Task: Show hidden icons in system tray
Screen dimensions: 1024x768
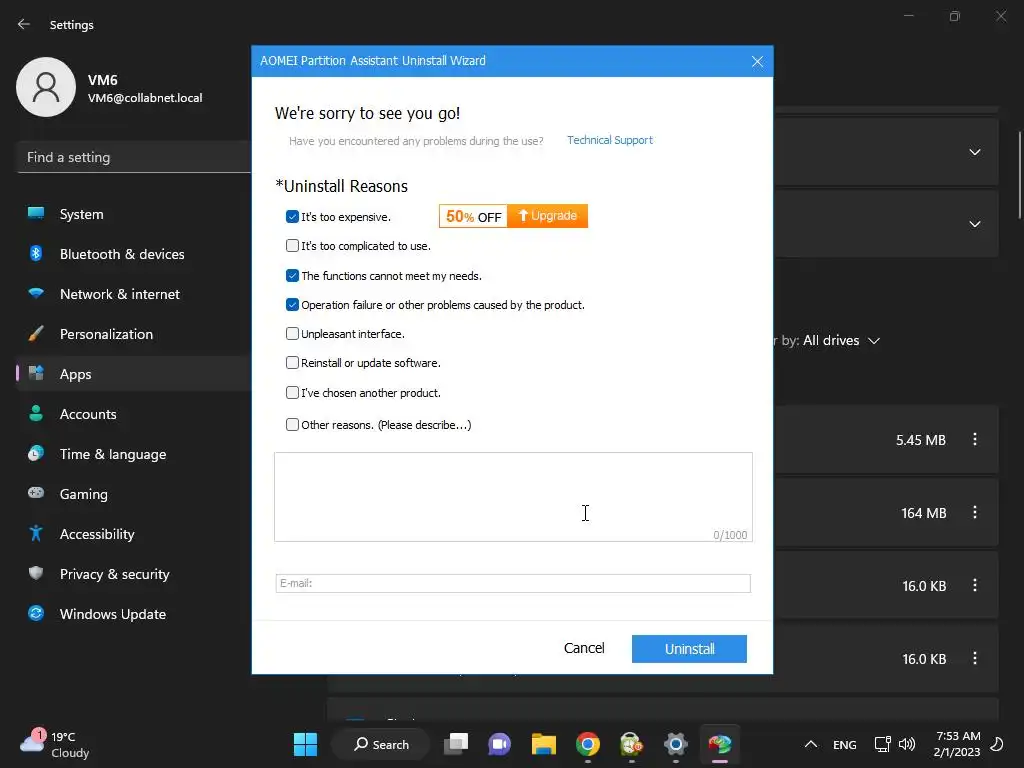Action: click(x=810, y=744)
